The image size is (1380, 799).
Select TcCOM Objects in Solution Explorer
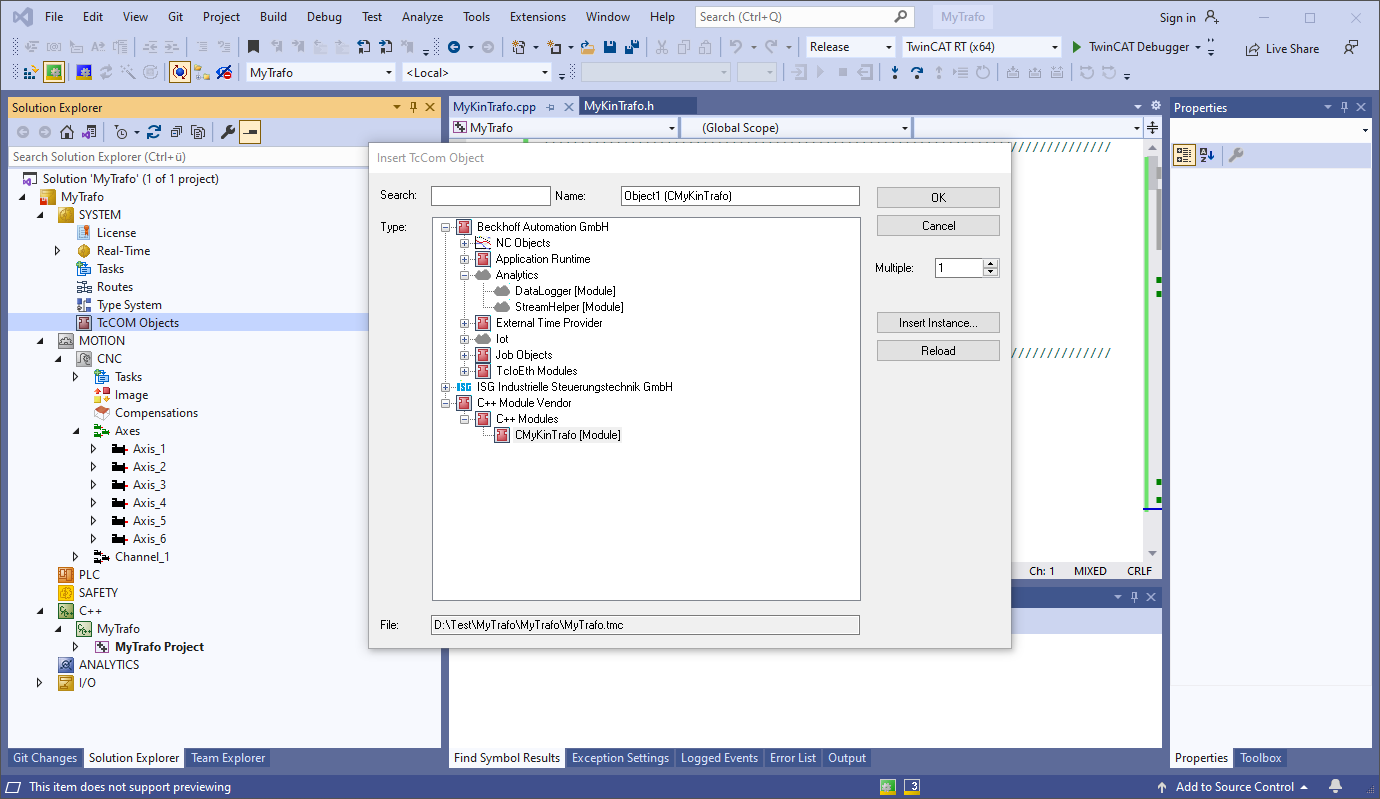pos(138,323)
